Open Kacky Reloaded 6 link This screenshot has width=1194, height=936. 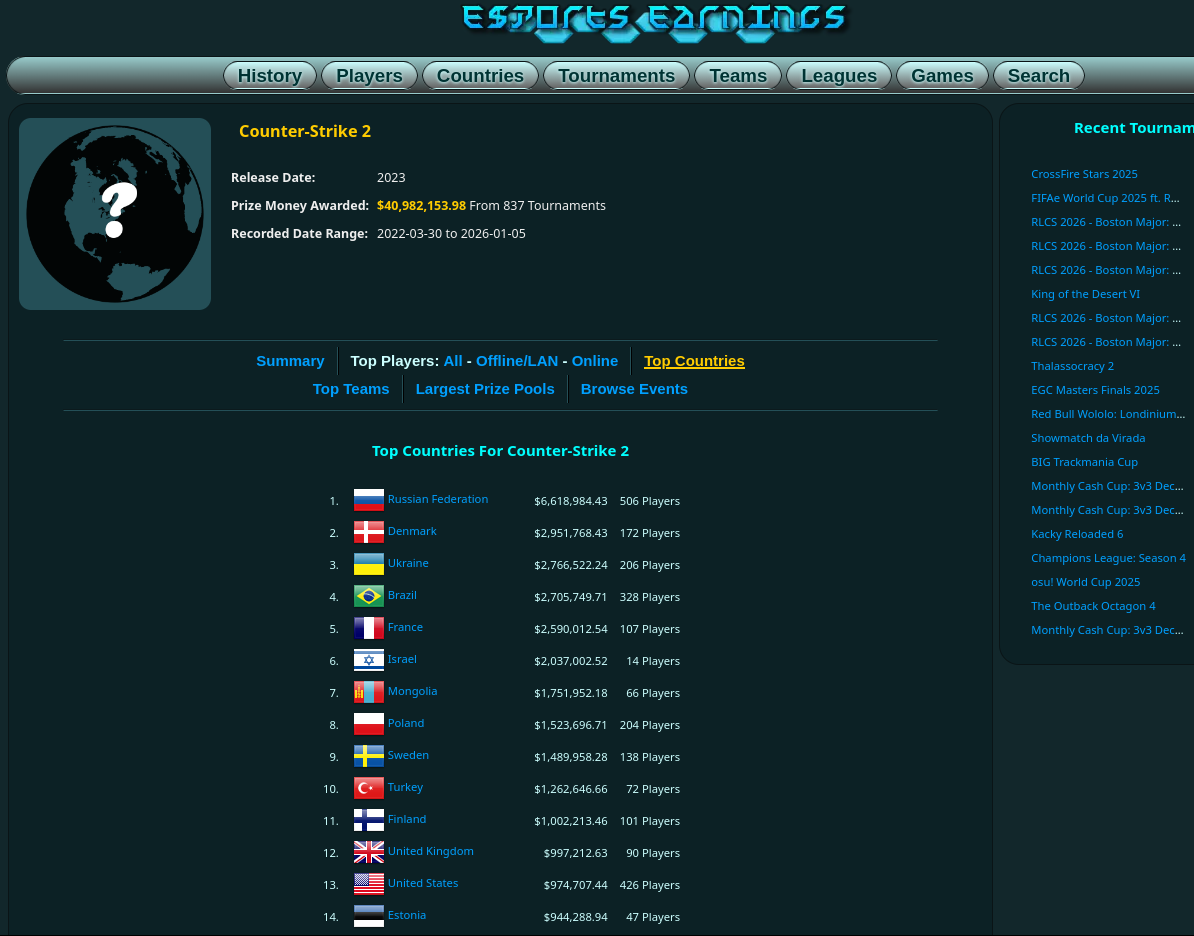(x=1077, y=534)
